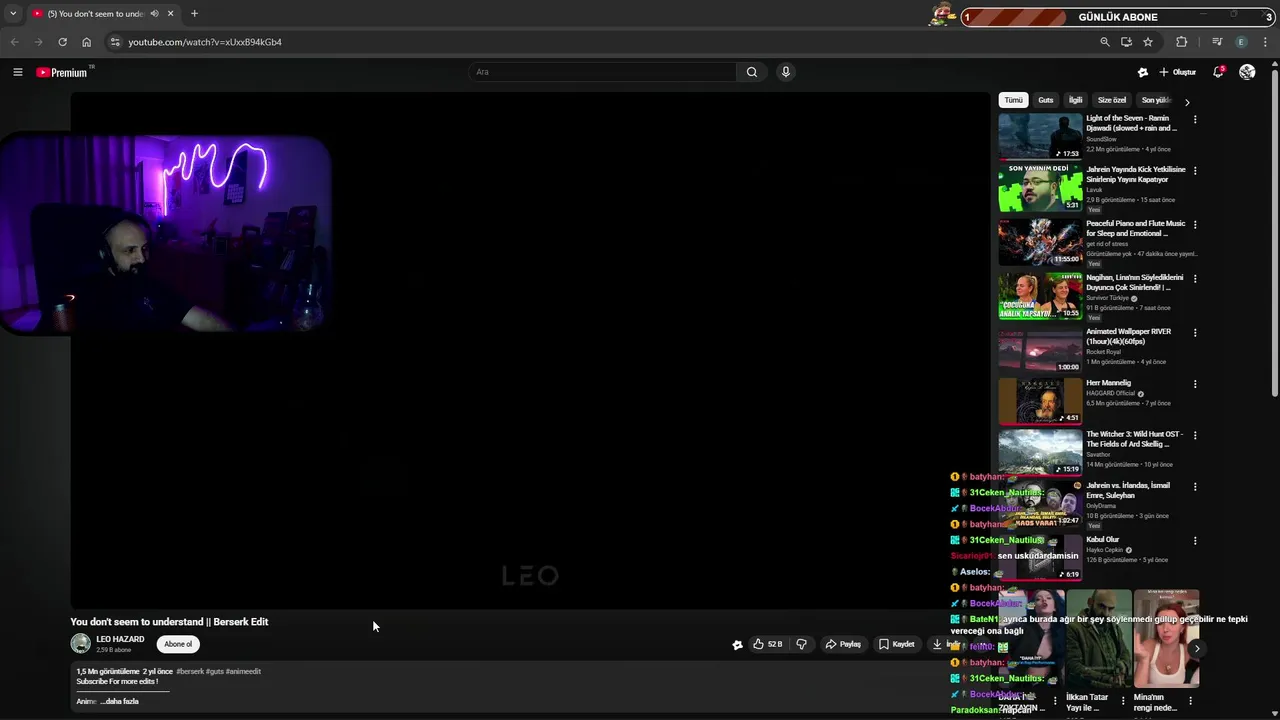Like the video with 52 B thumbs up
Image resolution: width=1280 pixels, height=720 pixels.
[768, 644]
